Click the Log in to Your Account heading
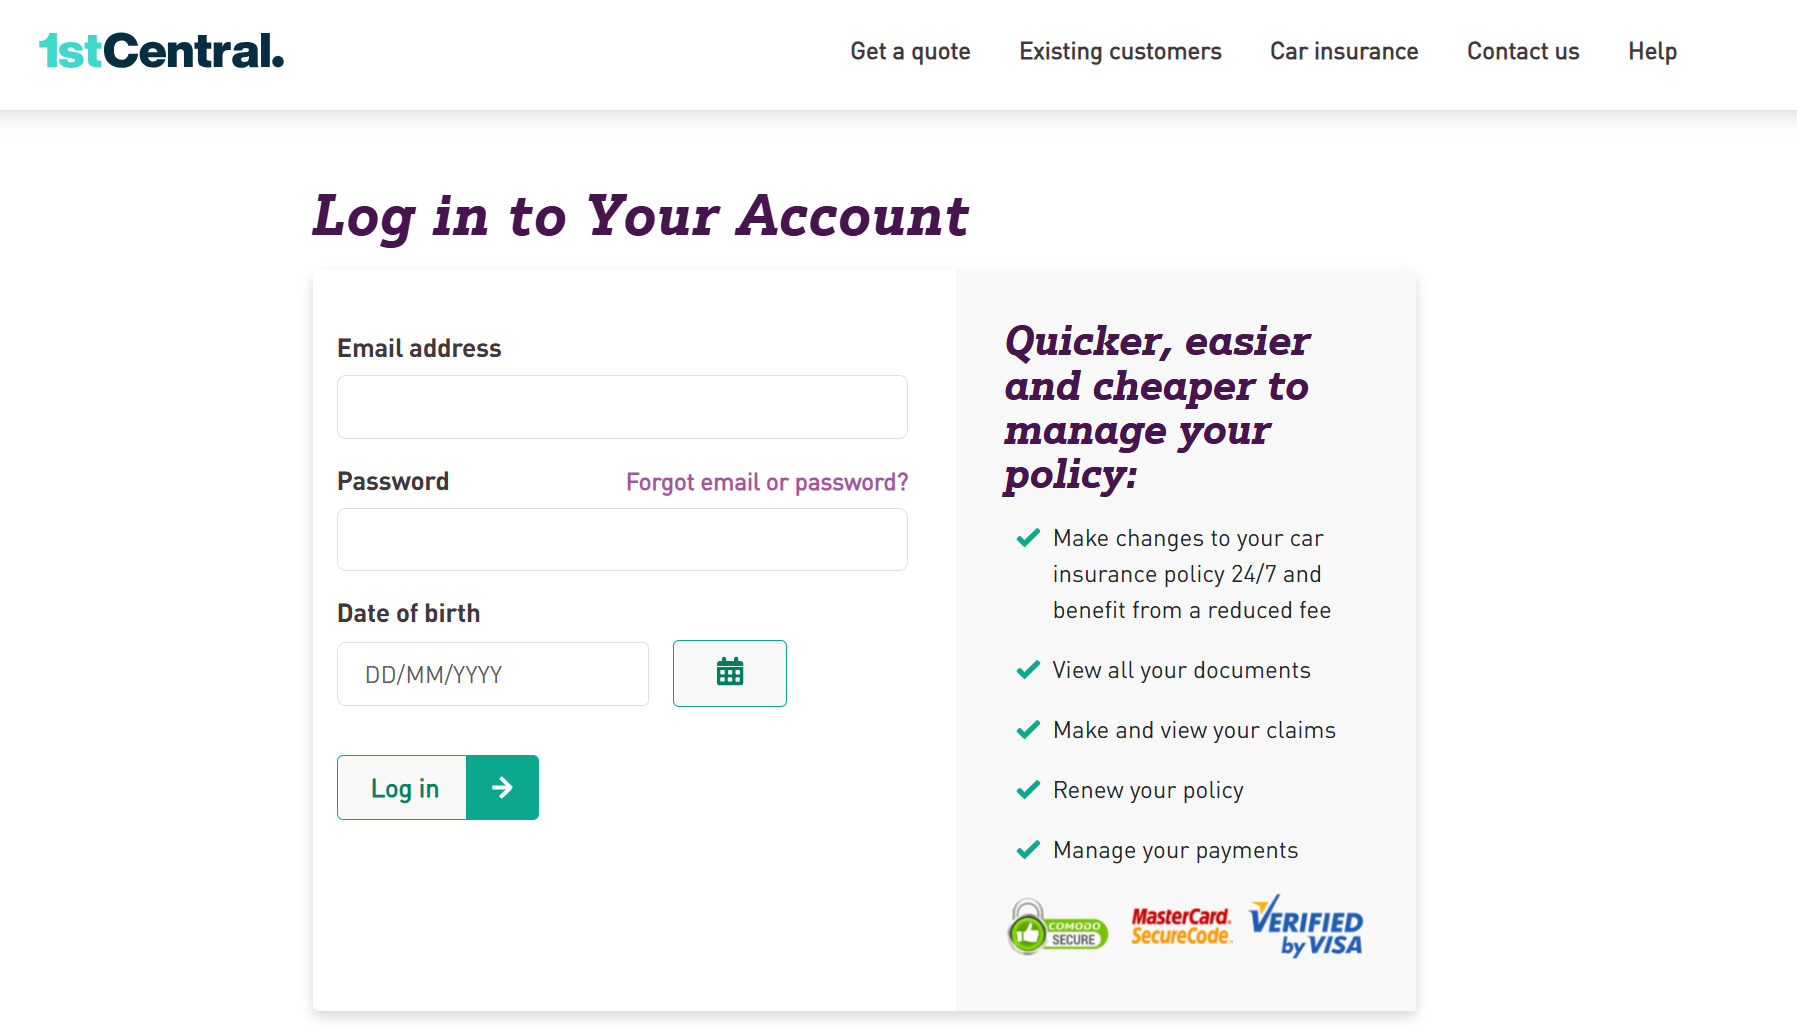1797x1030 pixels. tap(640, 216)
